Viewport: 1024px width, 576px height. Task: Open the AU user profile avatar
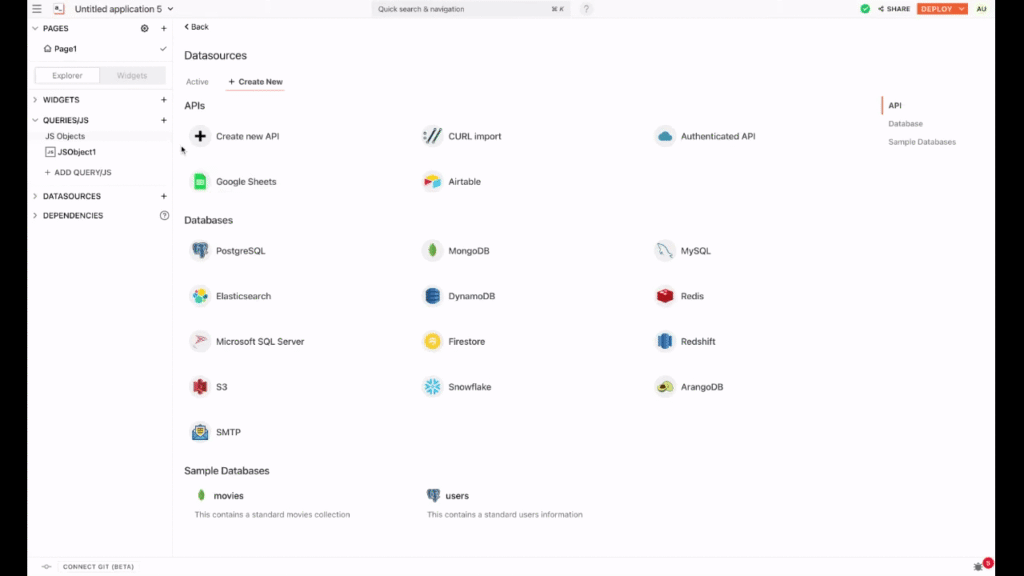click(x=981, y=9)
